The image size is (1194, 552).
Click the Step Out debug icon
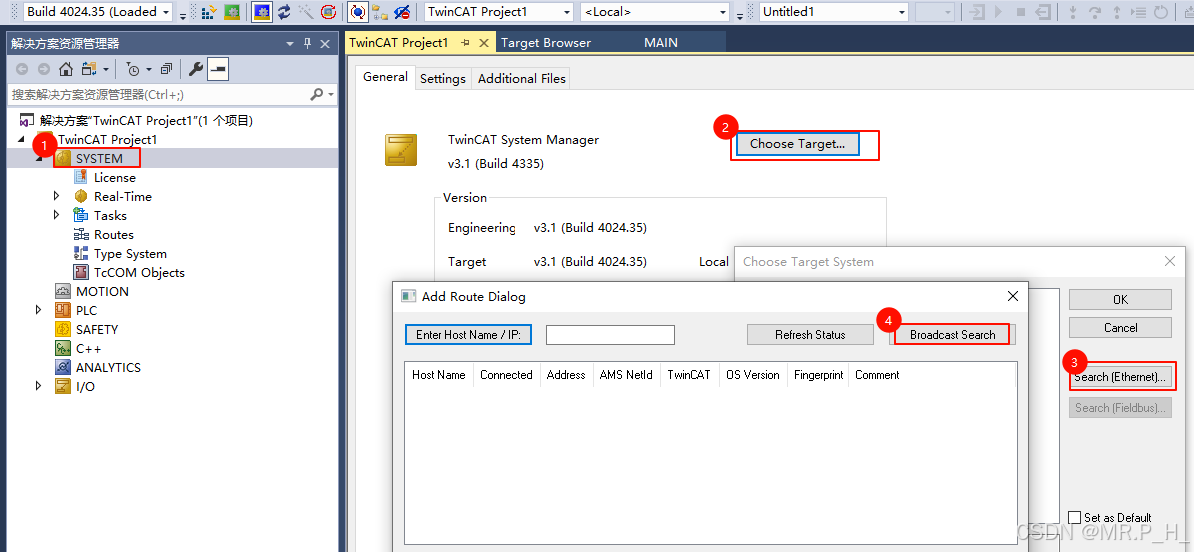tap(1117, 12)
